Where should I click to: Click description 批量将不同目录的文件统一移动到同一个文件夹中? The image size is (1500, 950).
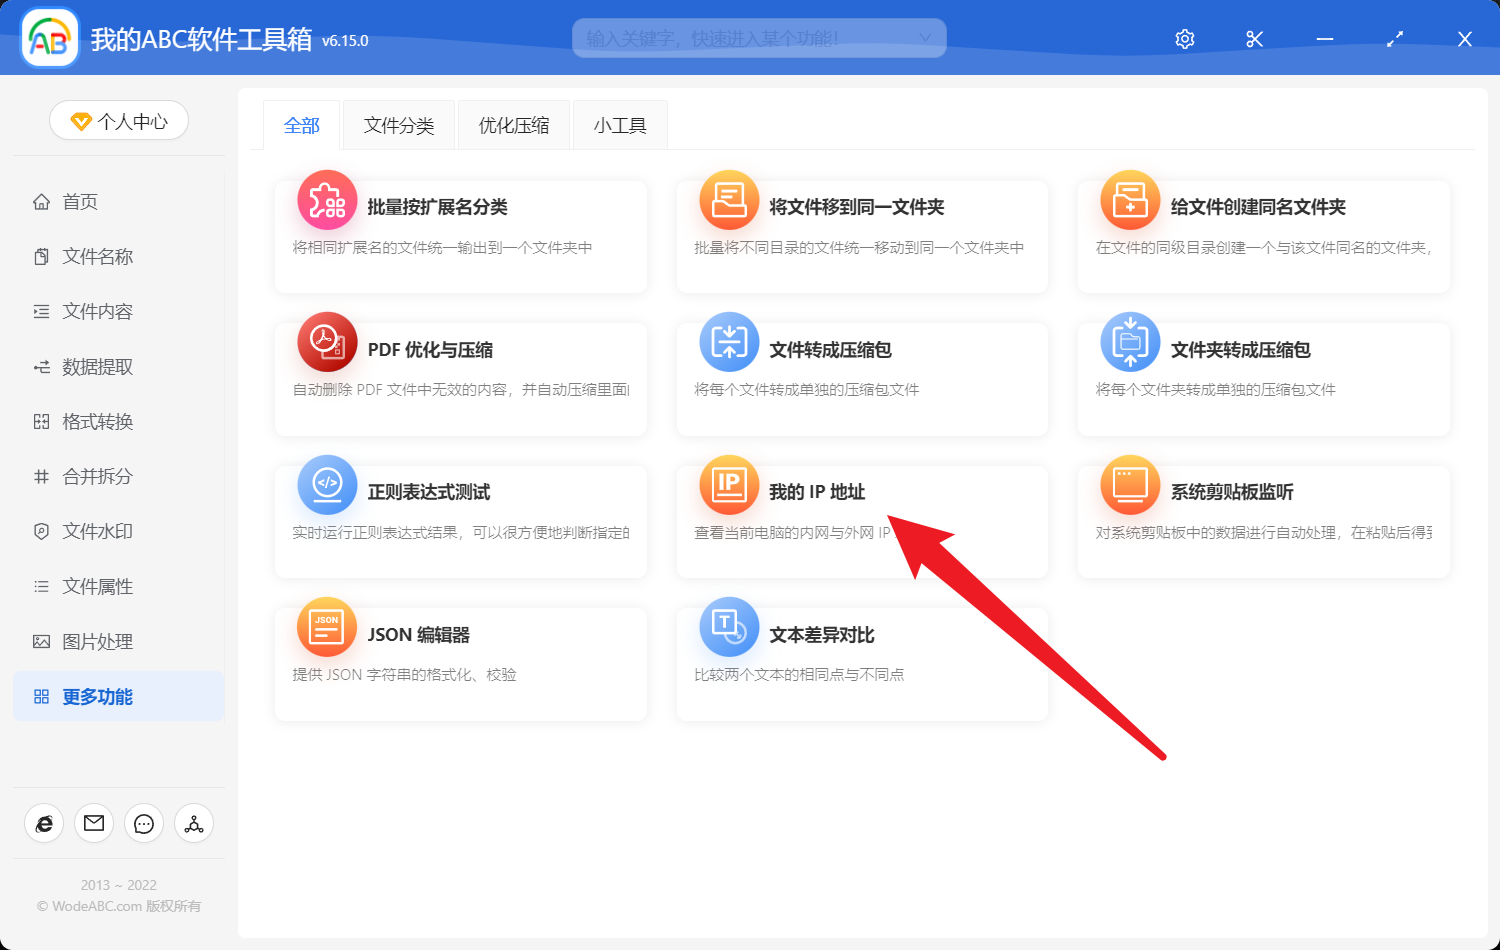[859, 248]
